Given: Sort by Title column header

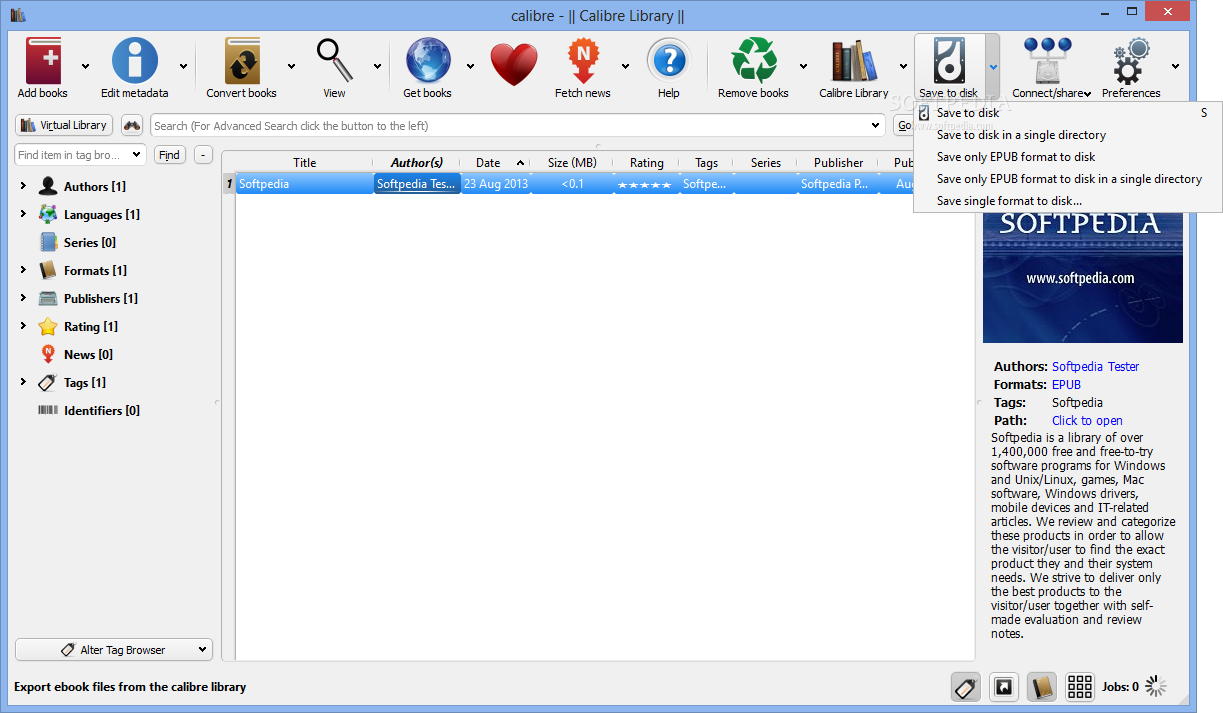Looking at the screenshot, I should point(305,163).
